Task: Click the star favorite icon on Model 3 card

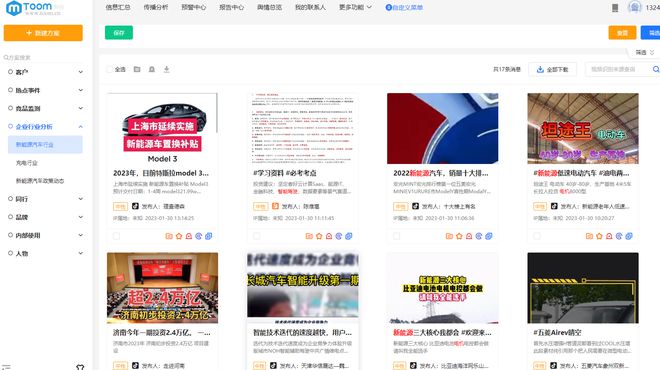Action: pyautogui.click(x=179, y=236)
